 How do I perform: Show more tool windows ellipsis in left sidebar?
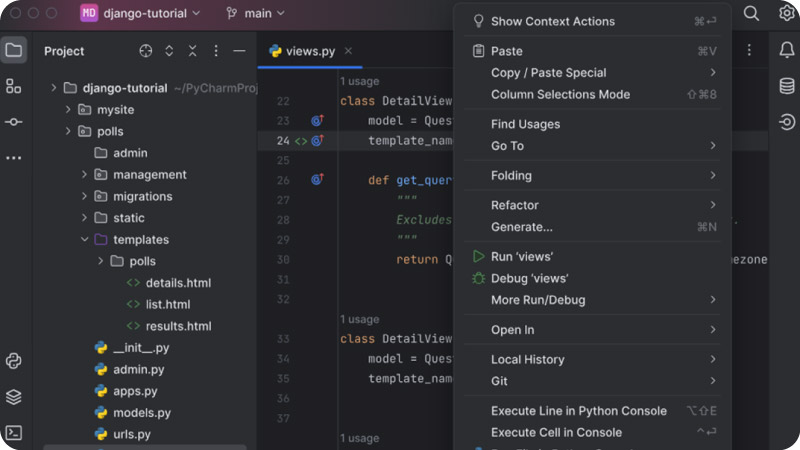pos(14,158)
